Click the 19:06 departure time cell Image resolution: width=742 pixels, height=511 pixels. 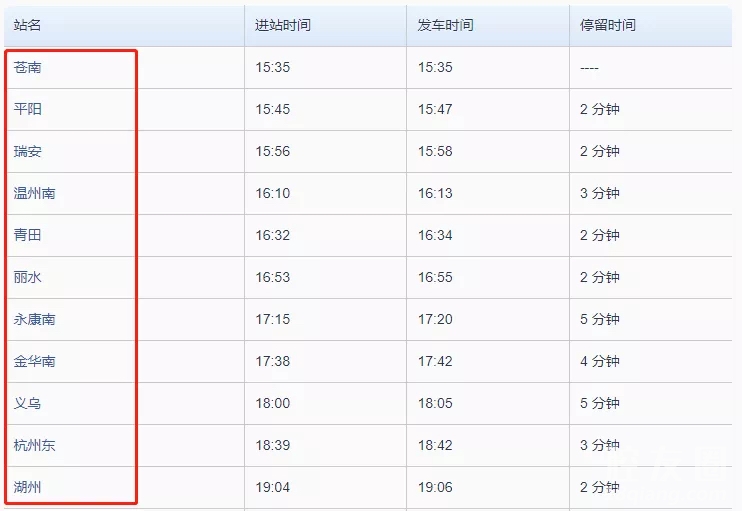click(x=435, y=487)
